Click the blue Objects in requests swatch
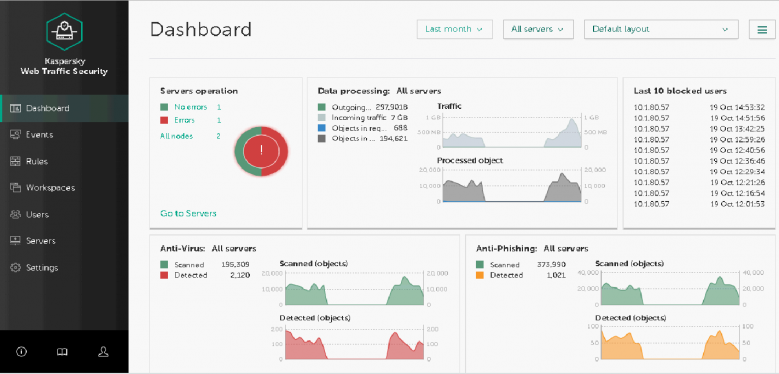The height and width of the screenshot is (374, 779). [x=322, y=128]
